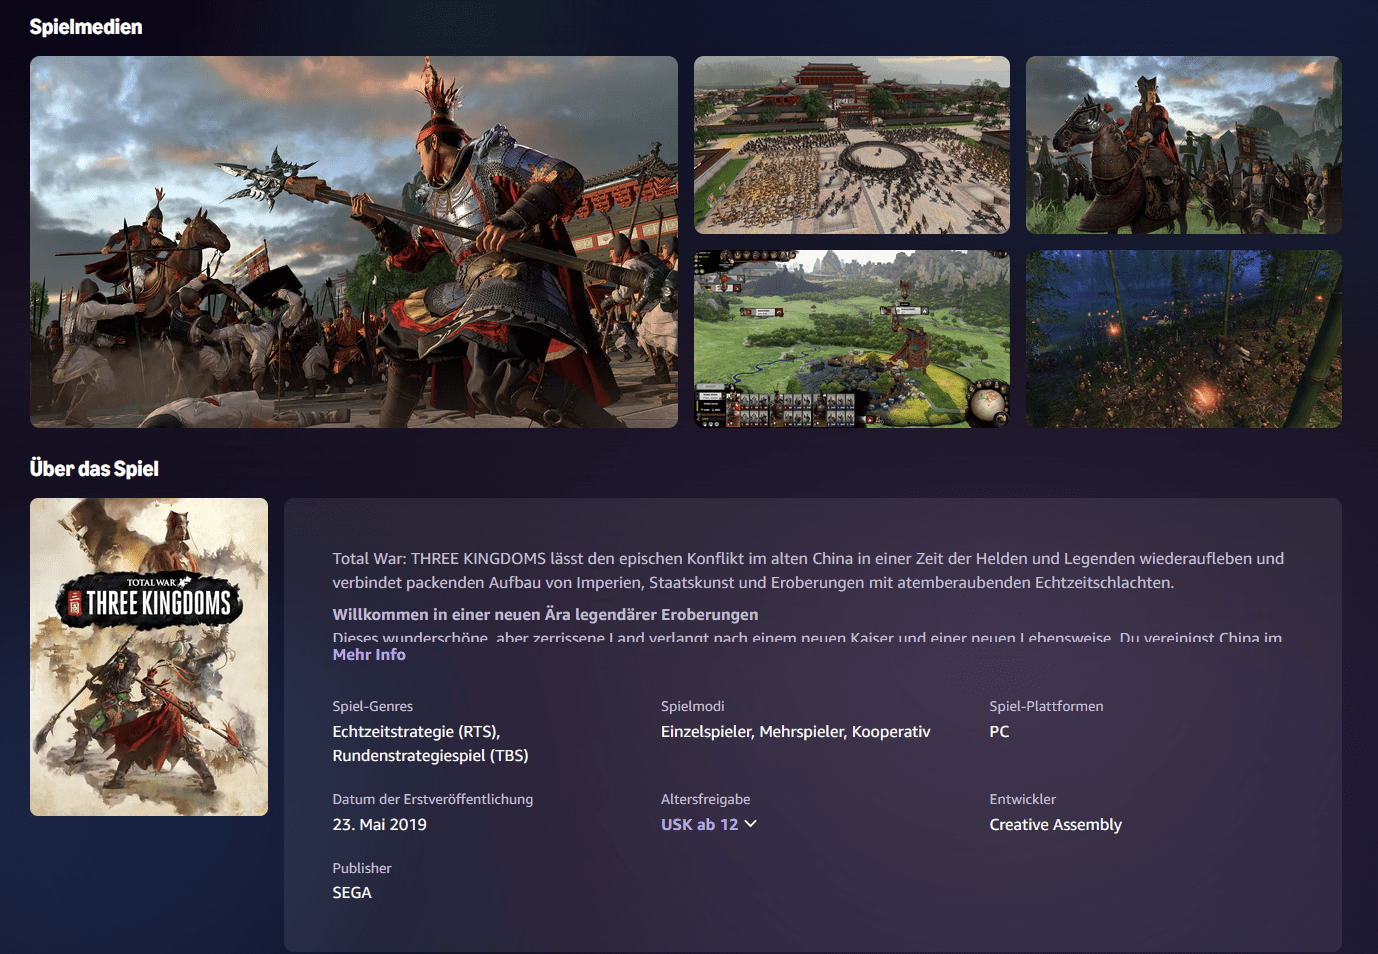
Task: Open the palace courtyard army screenshot
Action: [x=852, y=145]
